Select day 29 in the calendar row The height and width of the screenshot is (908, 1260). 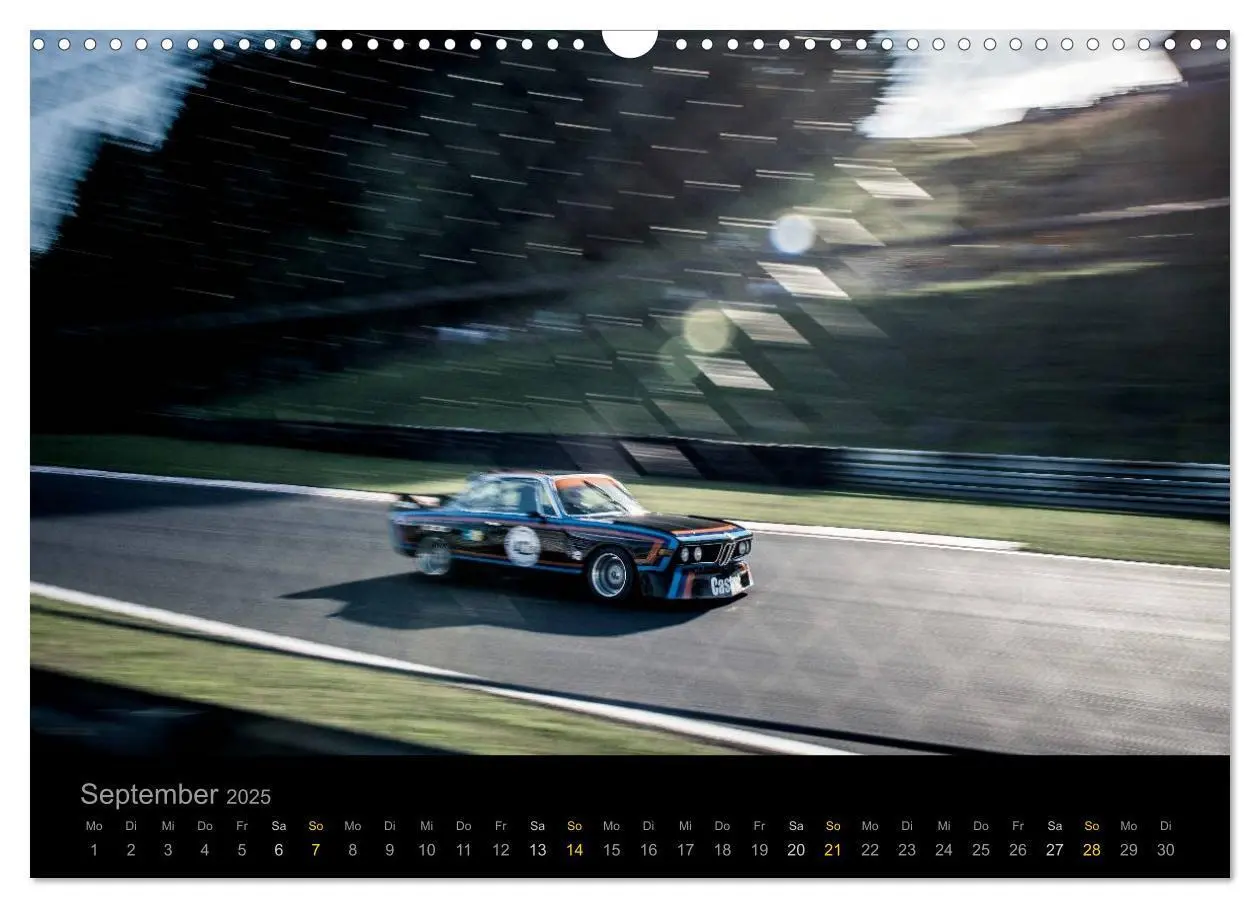tap(1129, 850)
